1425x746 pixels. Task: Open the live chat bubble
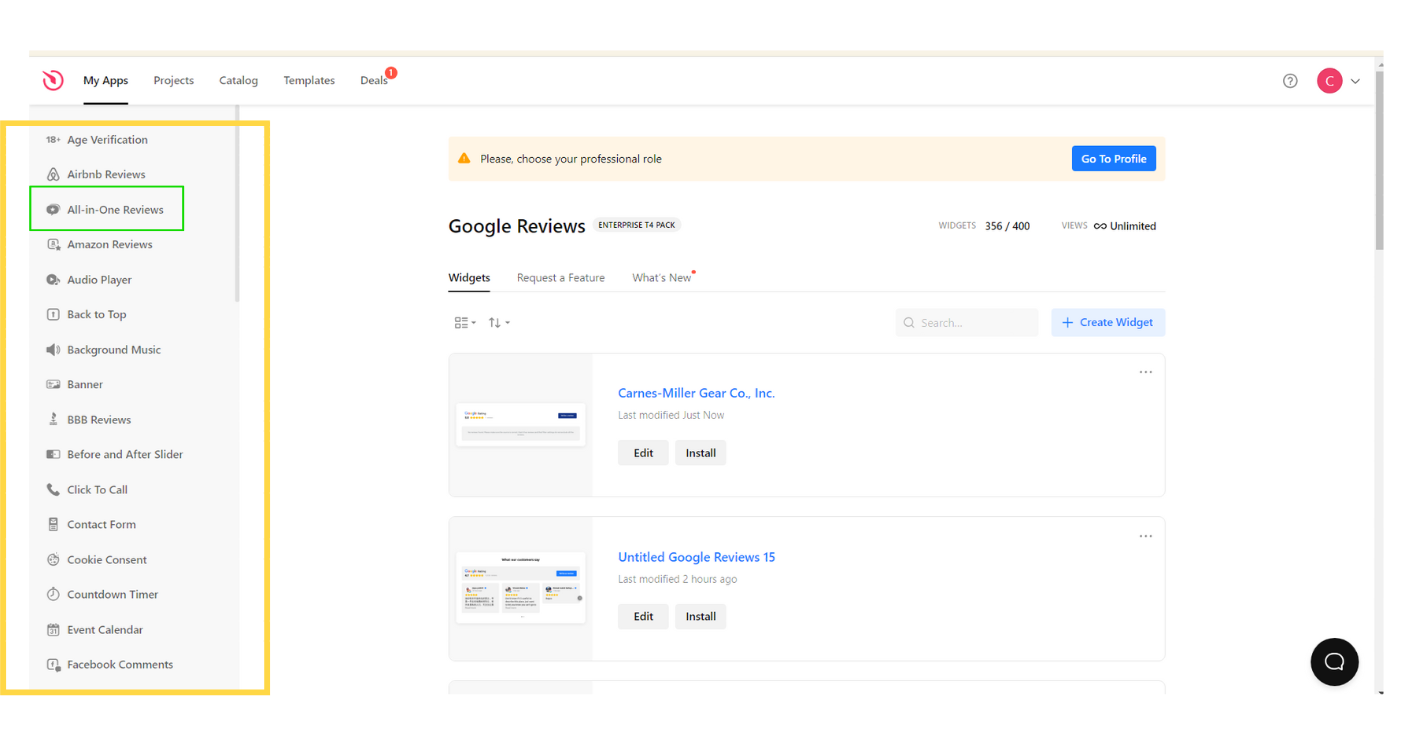(1334, 662)
